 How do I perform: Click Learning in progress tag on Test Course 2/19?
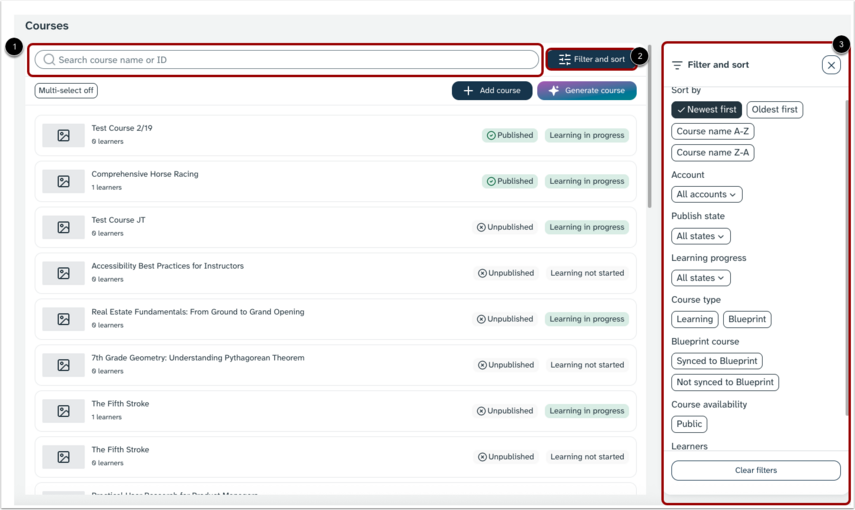587,135
